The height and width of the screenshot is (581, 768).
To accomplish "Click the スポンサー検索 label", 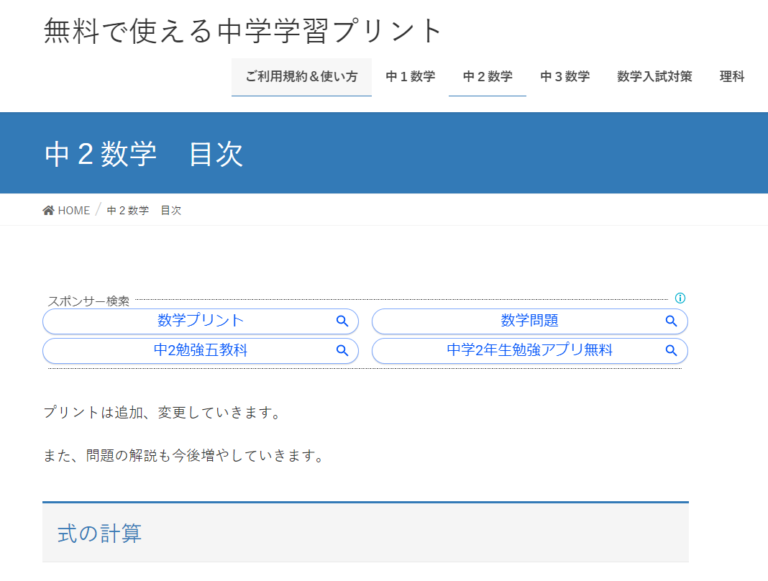I will (89, 301).
